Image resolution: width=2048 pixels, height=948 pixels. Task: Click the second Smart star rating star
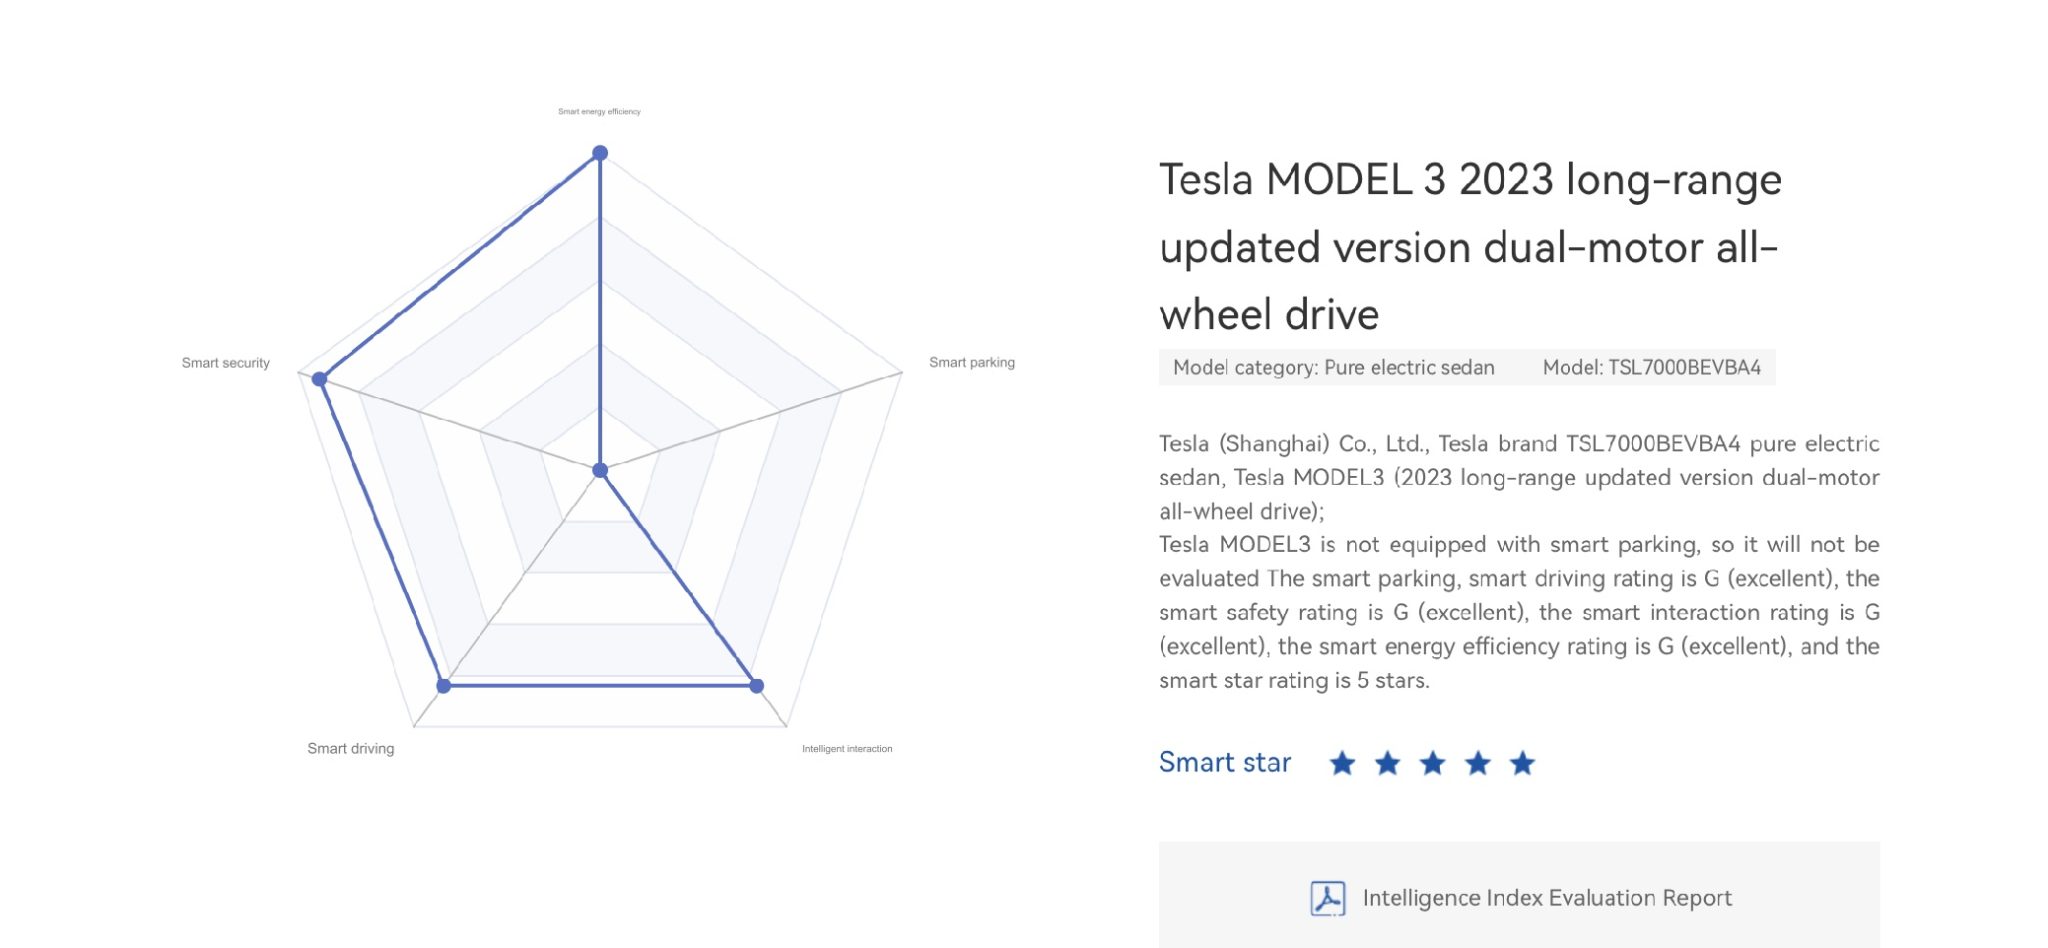click(x=1387, y=764)
